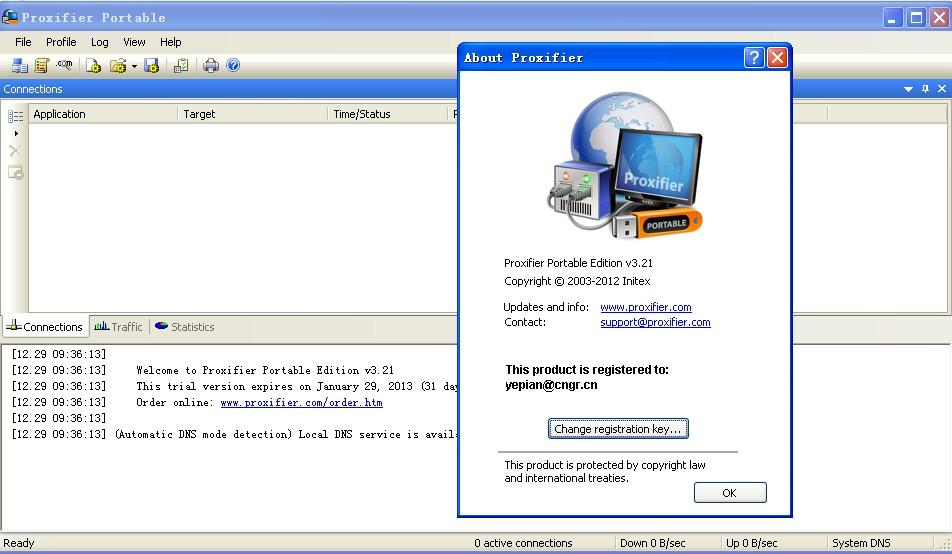The image size is (952, 554).
Task: Expand open-profile dropdown arrow in toolbar
Action: (134, 66)
